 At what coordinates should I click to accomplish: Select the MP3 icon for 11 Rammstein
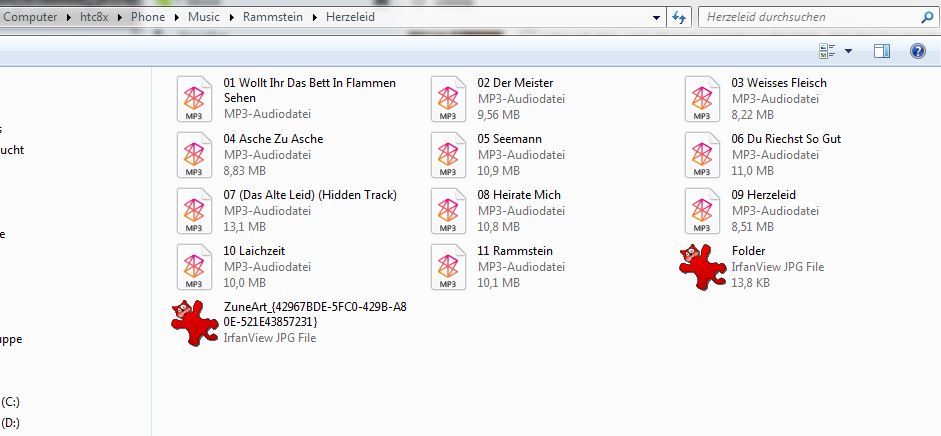[x=448, y=267]
